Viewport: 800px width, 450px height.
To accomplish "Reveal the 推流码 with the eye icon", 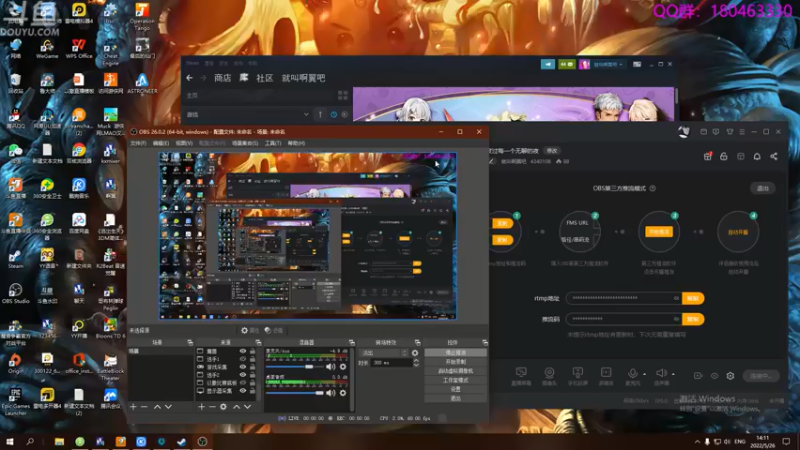I will click(x=677, y=319).
